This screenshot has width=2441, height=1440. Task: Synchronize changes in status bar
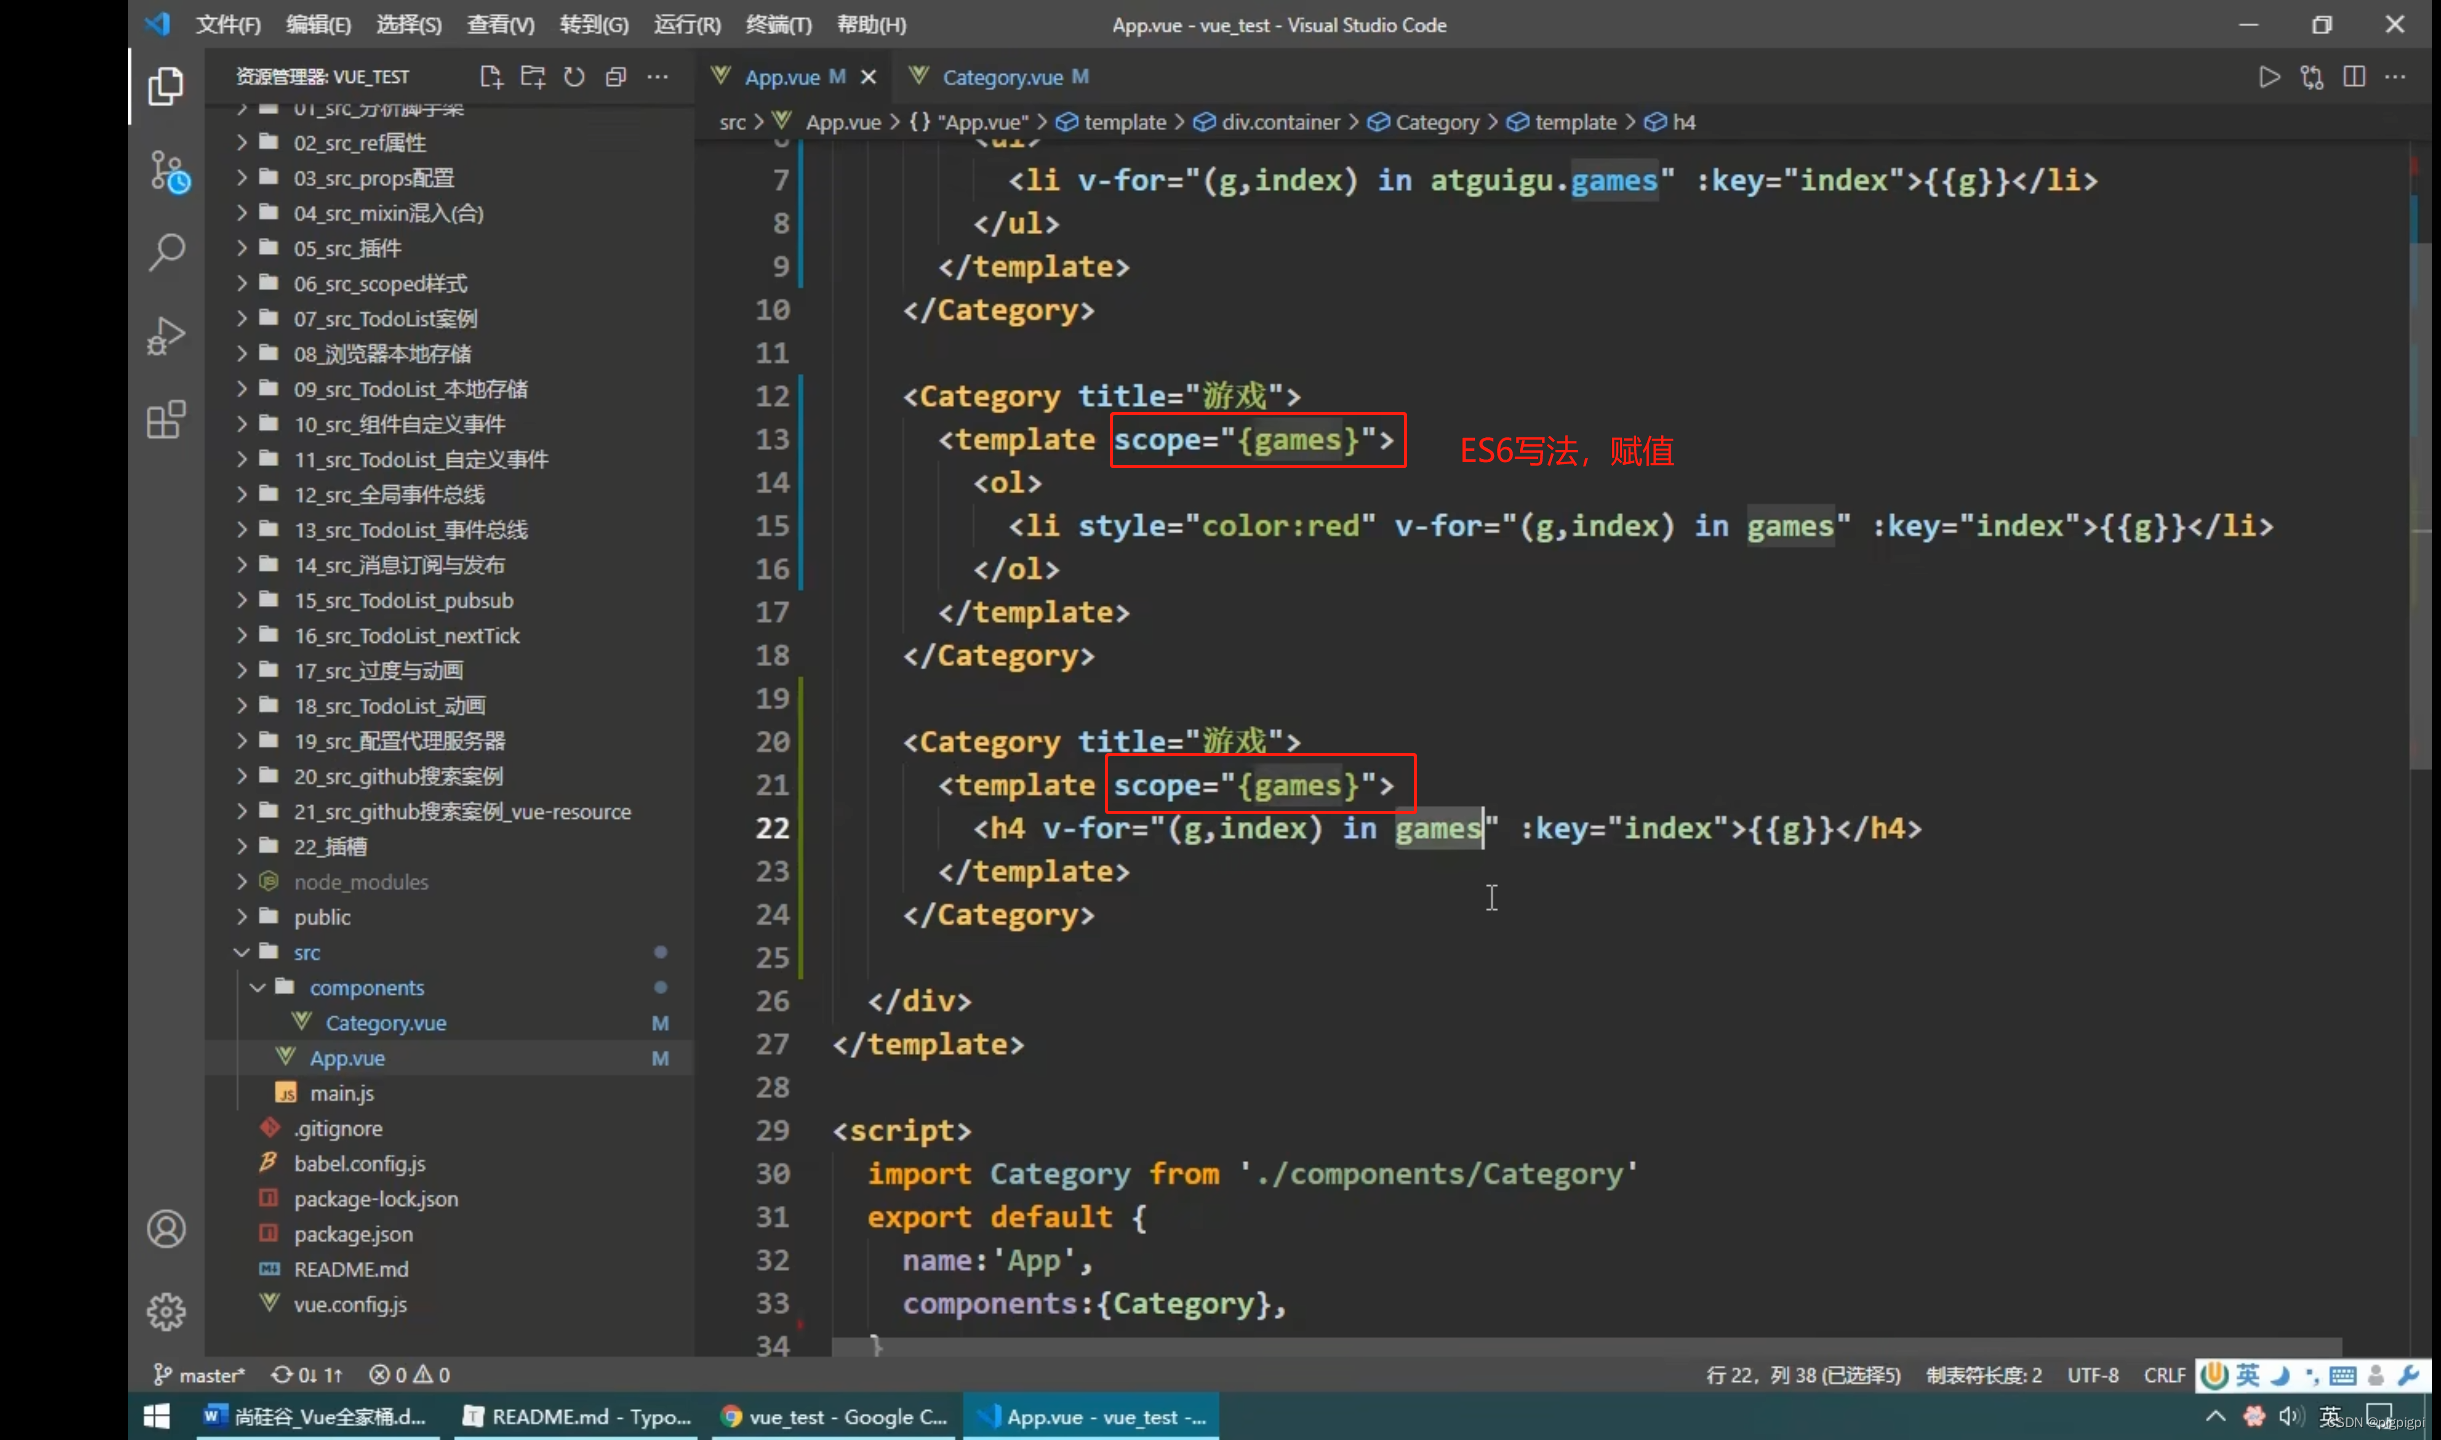point(307,1375)
